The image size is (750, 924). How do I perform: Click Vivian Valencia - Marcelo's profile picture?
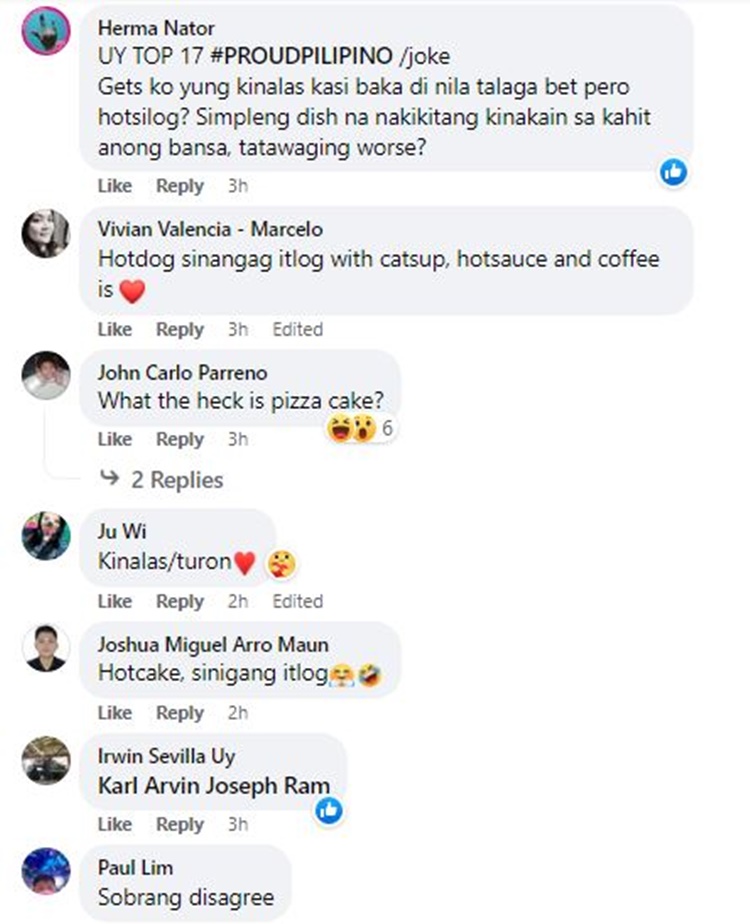click(46, 234)
